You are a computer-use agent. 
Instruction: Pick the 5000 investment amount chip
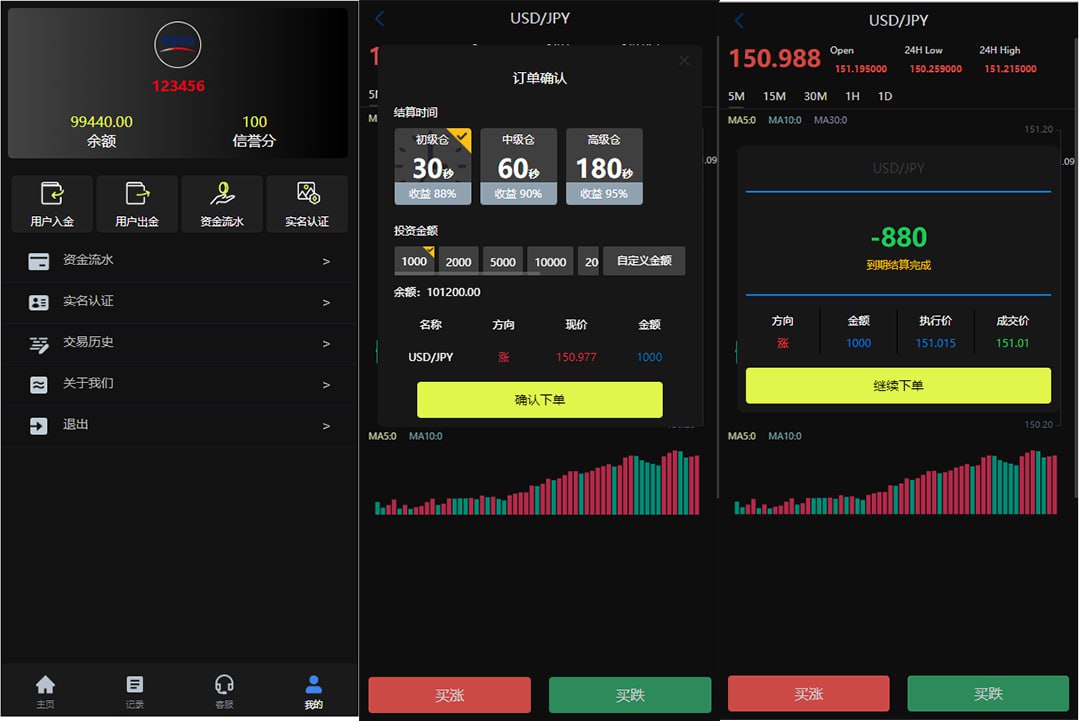tap(503, 262)
